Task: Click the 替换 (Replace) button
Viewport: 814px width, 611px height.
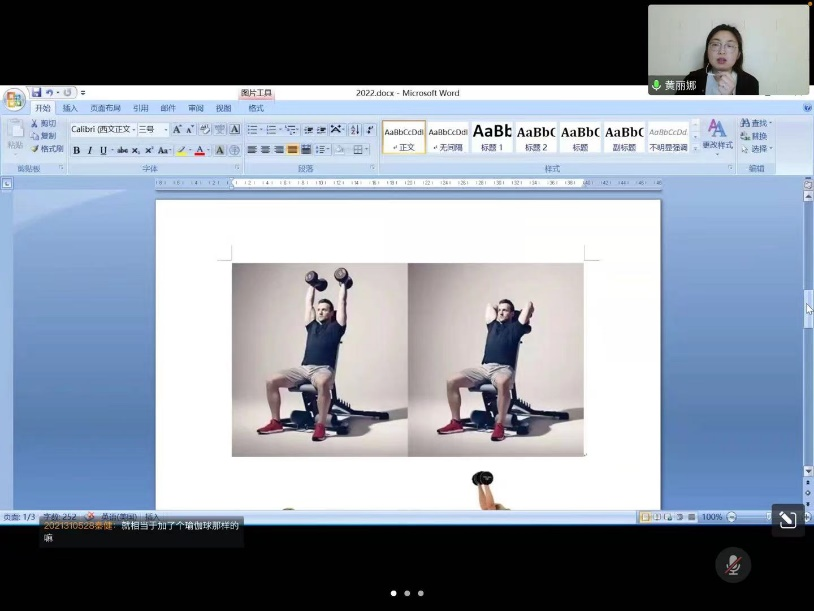Action: coord(755,136)
